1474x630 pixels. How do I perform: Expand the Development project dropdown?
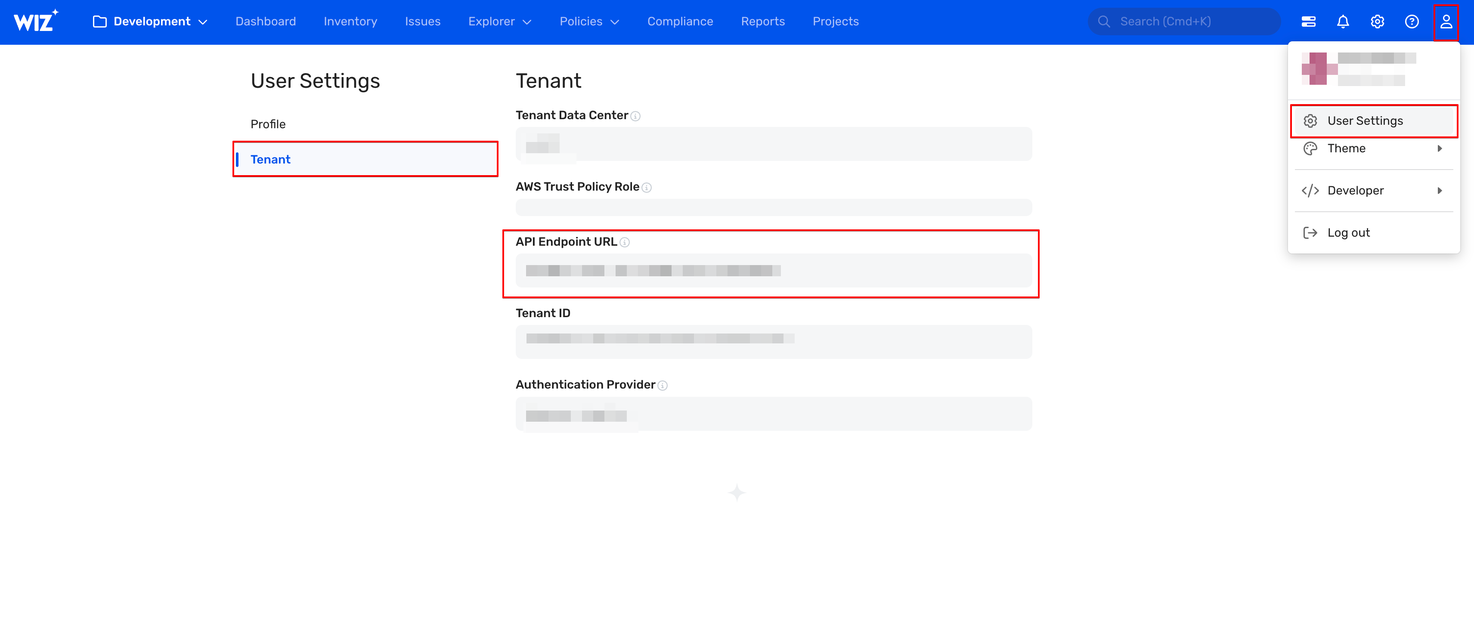pos(150,21)
